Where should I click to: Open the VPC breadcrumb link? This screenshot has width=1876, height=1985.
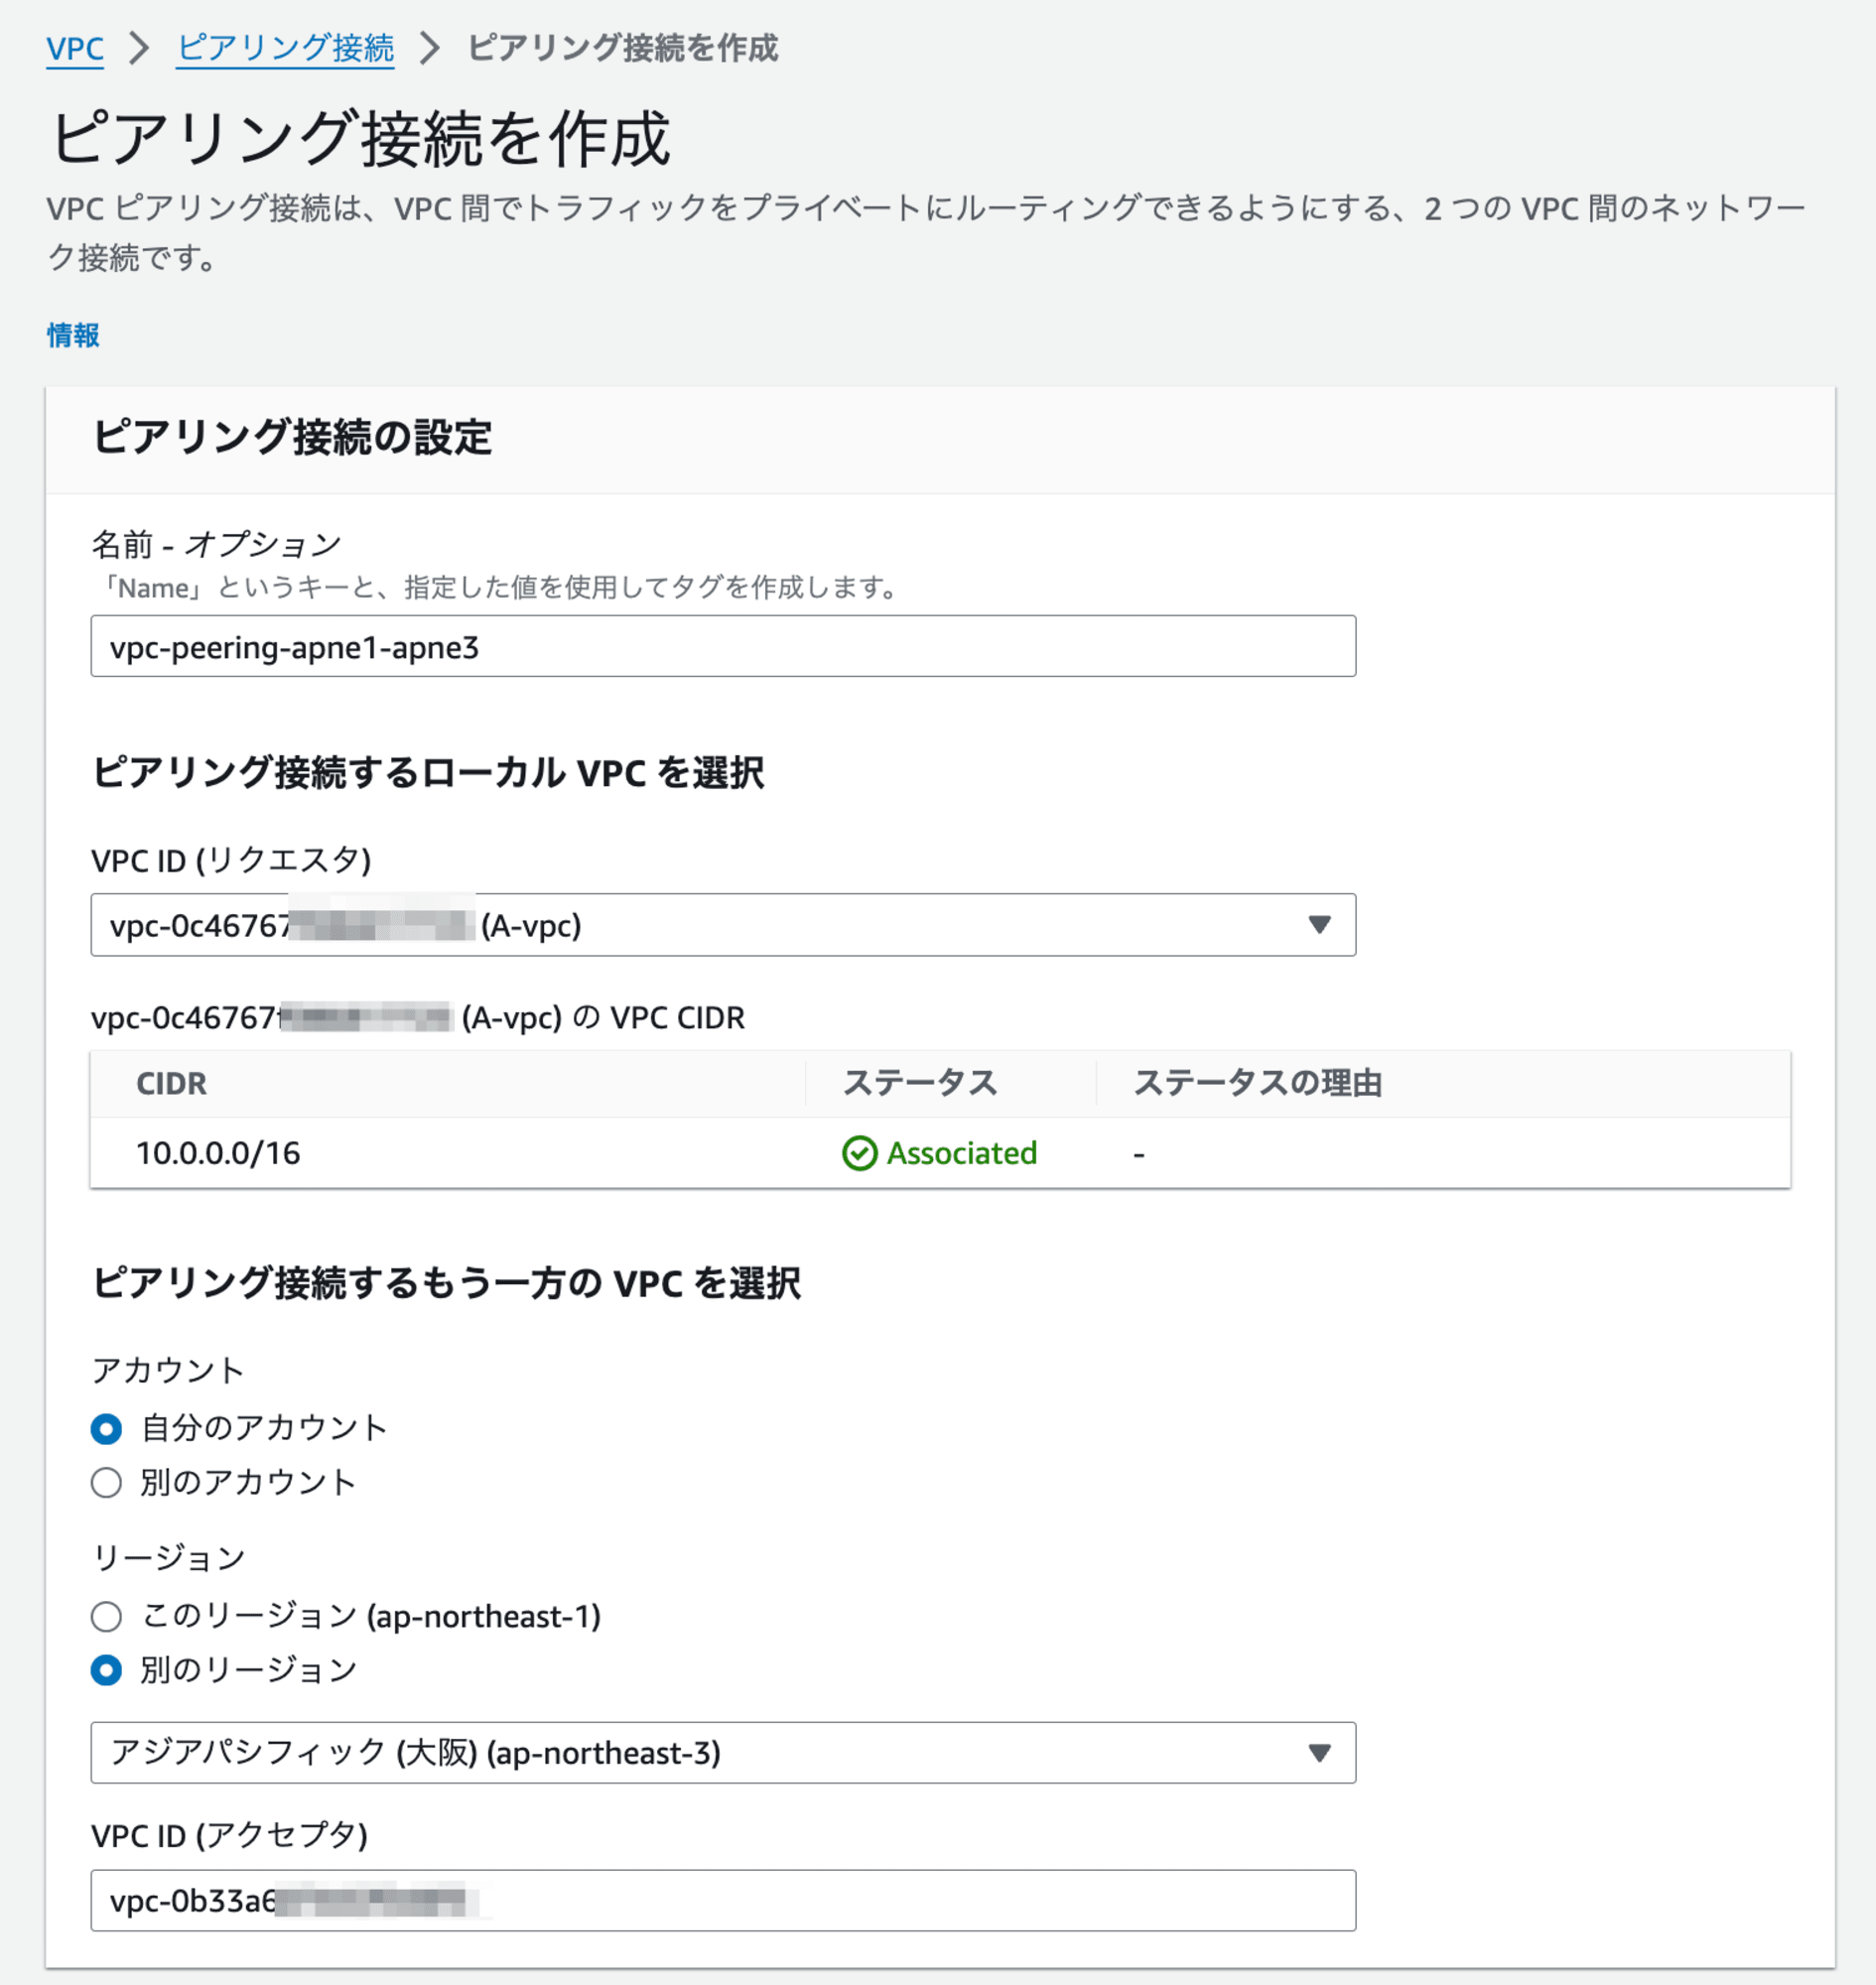[x=75, y=48]
